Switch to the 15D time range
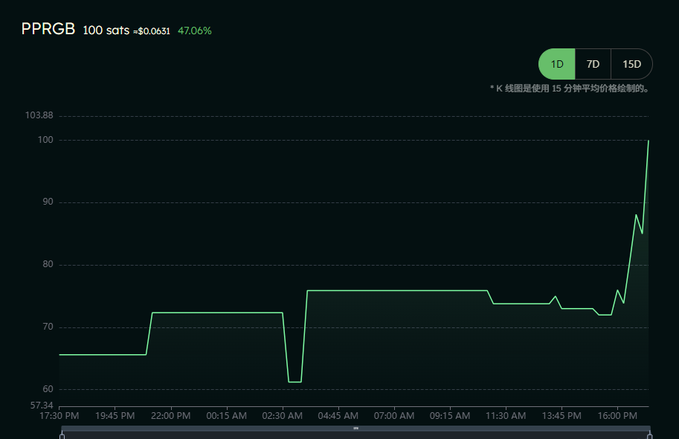Viewport: 679px width, 439px height. pos(631,64)
